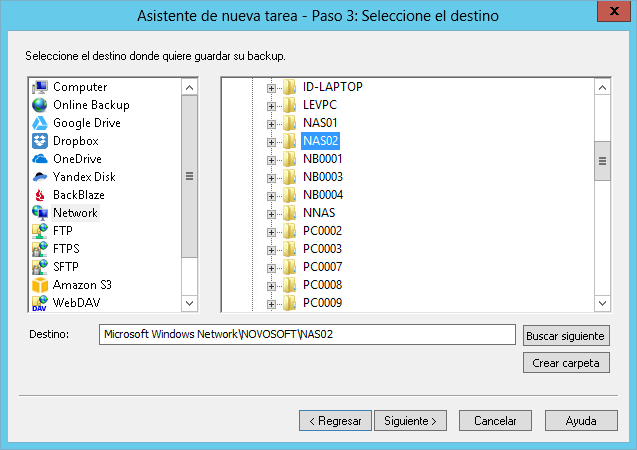Choose the WebDAV icon
Screen dimensions: 637x450
40,303
